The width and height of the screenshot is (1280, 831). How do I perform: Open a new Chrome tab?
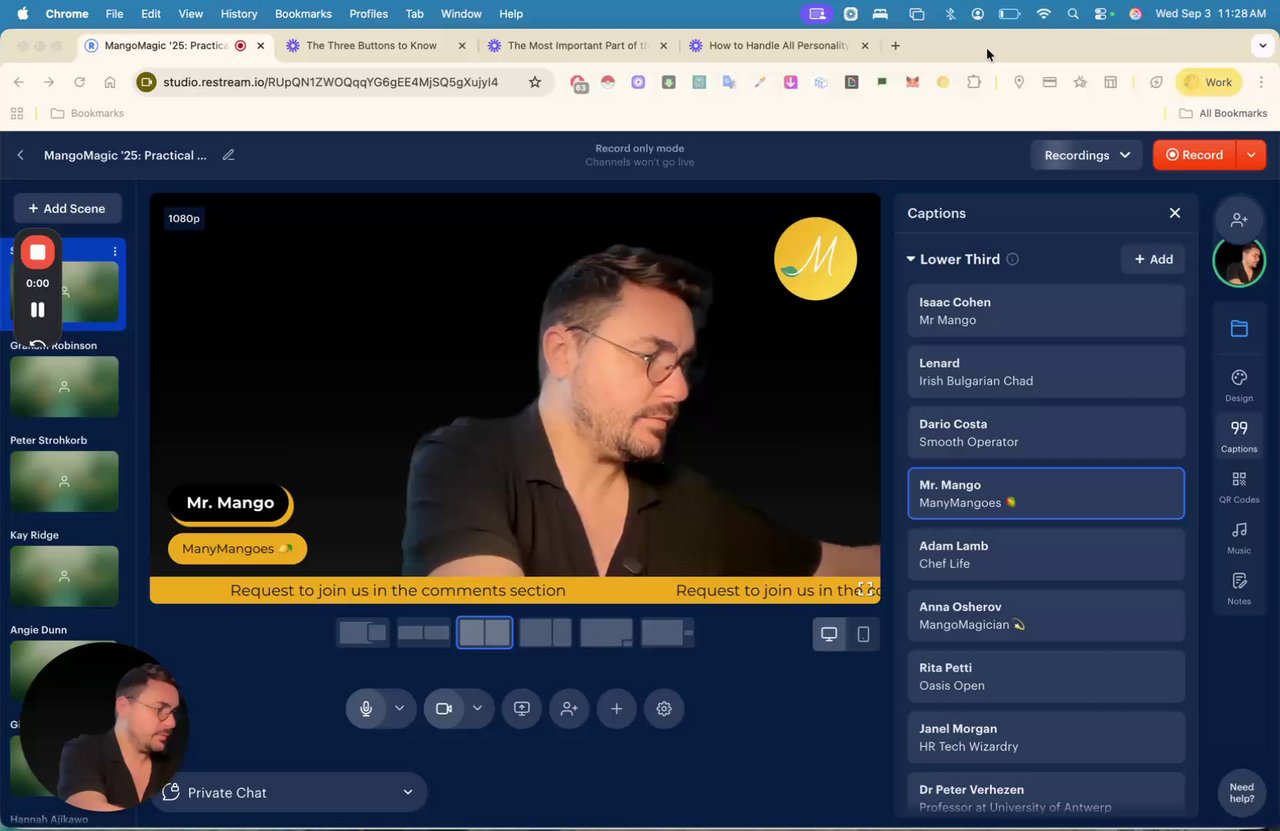[x=895, y=46]
